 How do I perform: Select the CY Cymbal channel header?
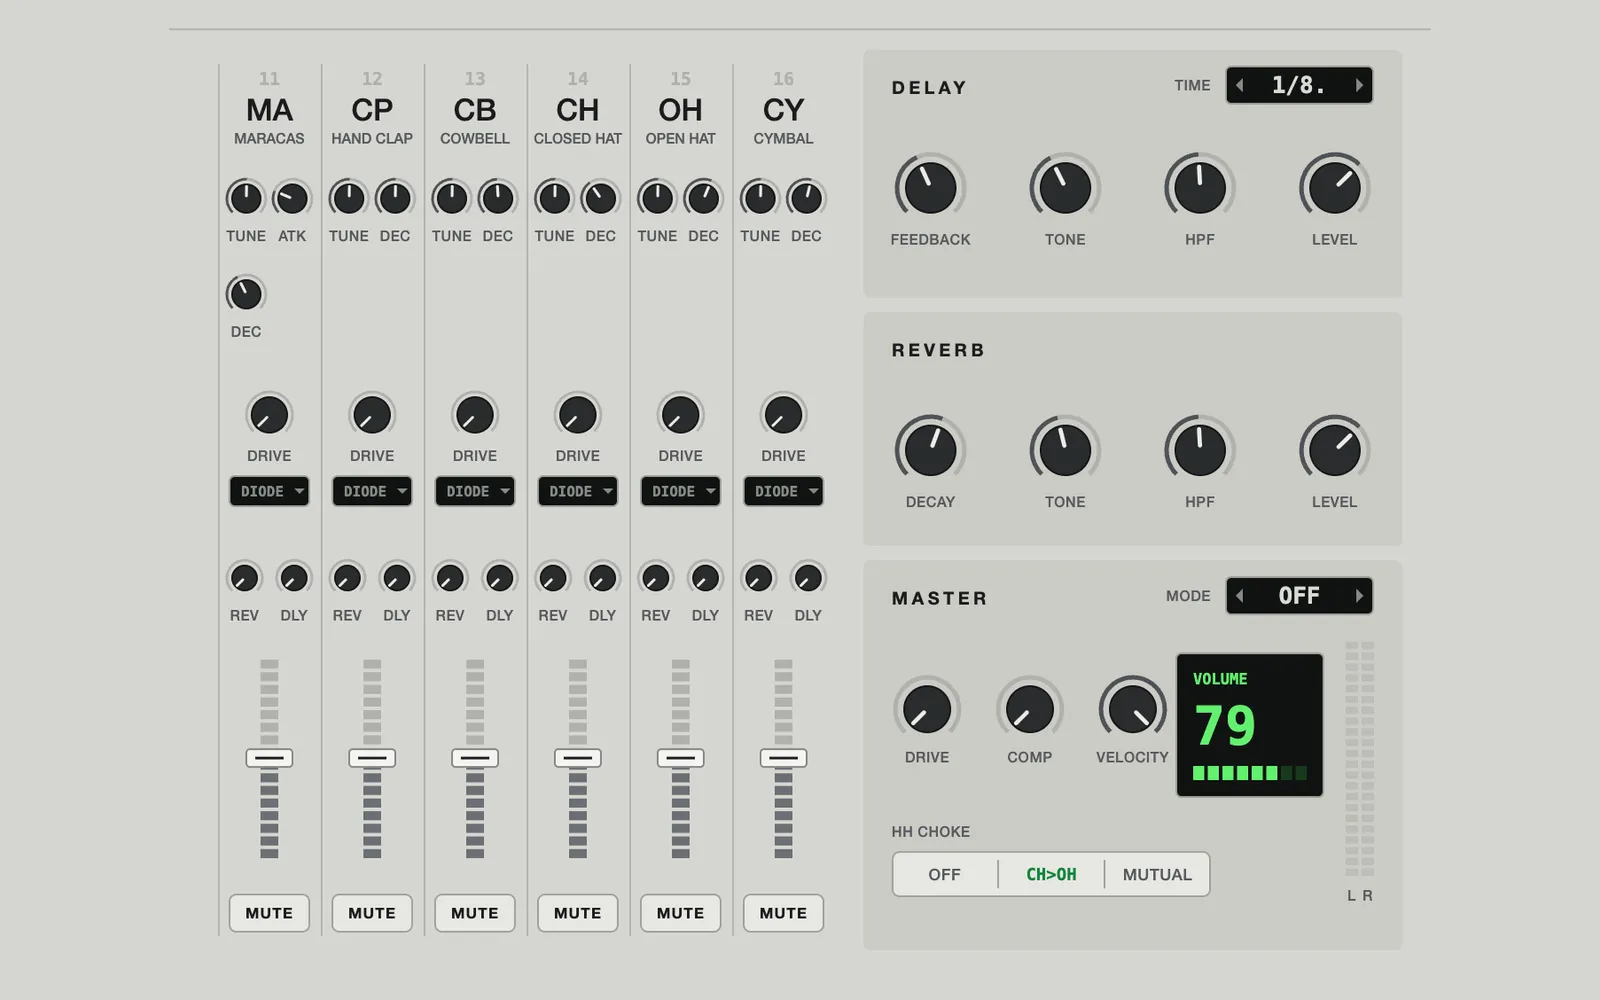tap(783, 109)
